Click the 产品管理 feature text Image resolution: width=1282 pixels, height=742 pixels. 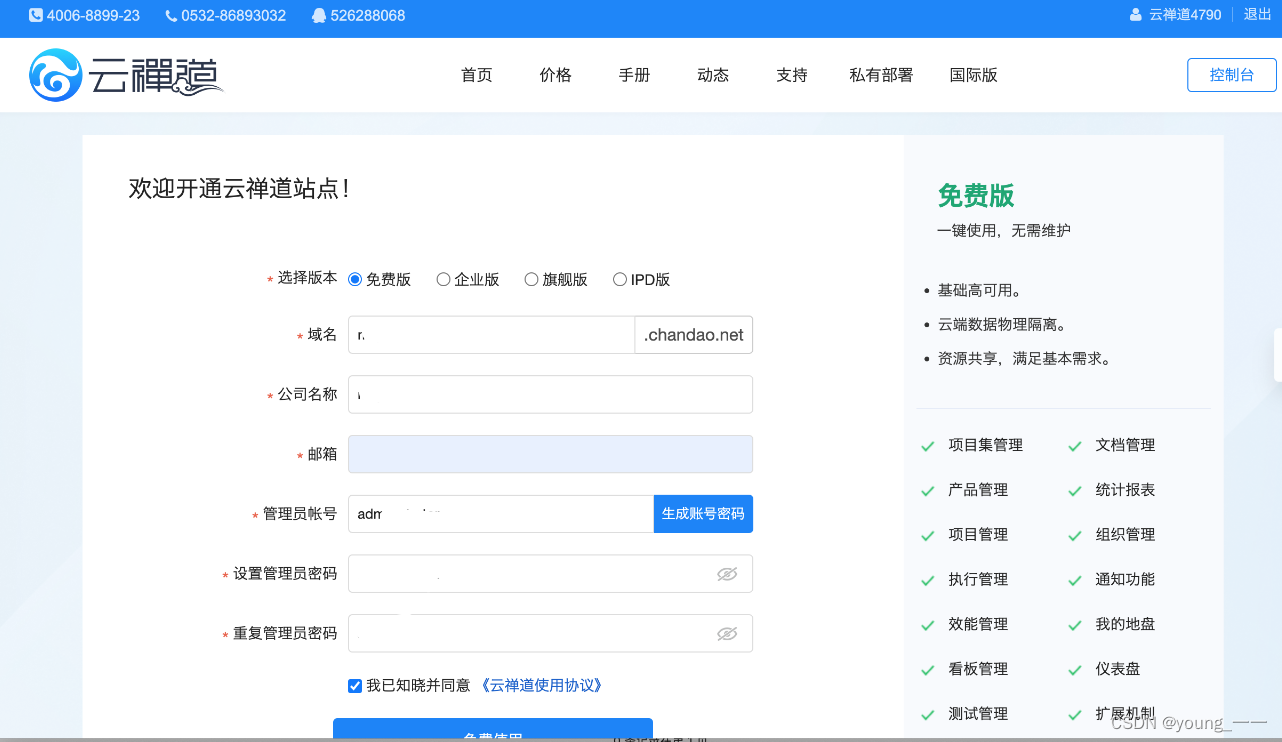978,490
